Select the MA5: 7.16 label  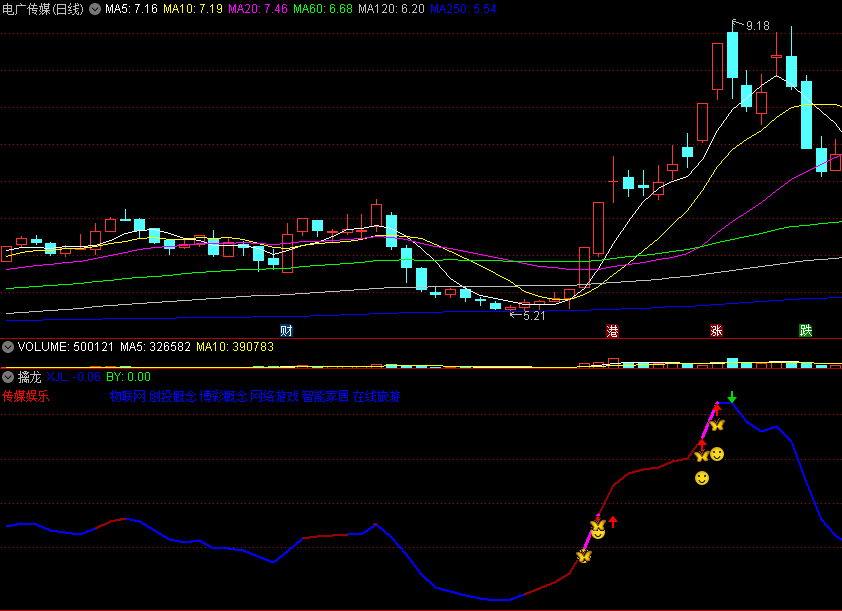131,9
